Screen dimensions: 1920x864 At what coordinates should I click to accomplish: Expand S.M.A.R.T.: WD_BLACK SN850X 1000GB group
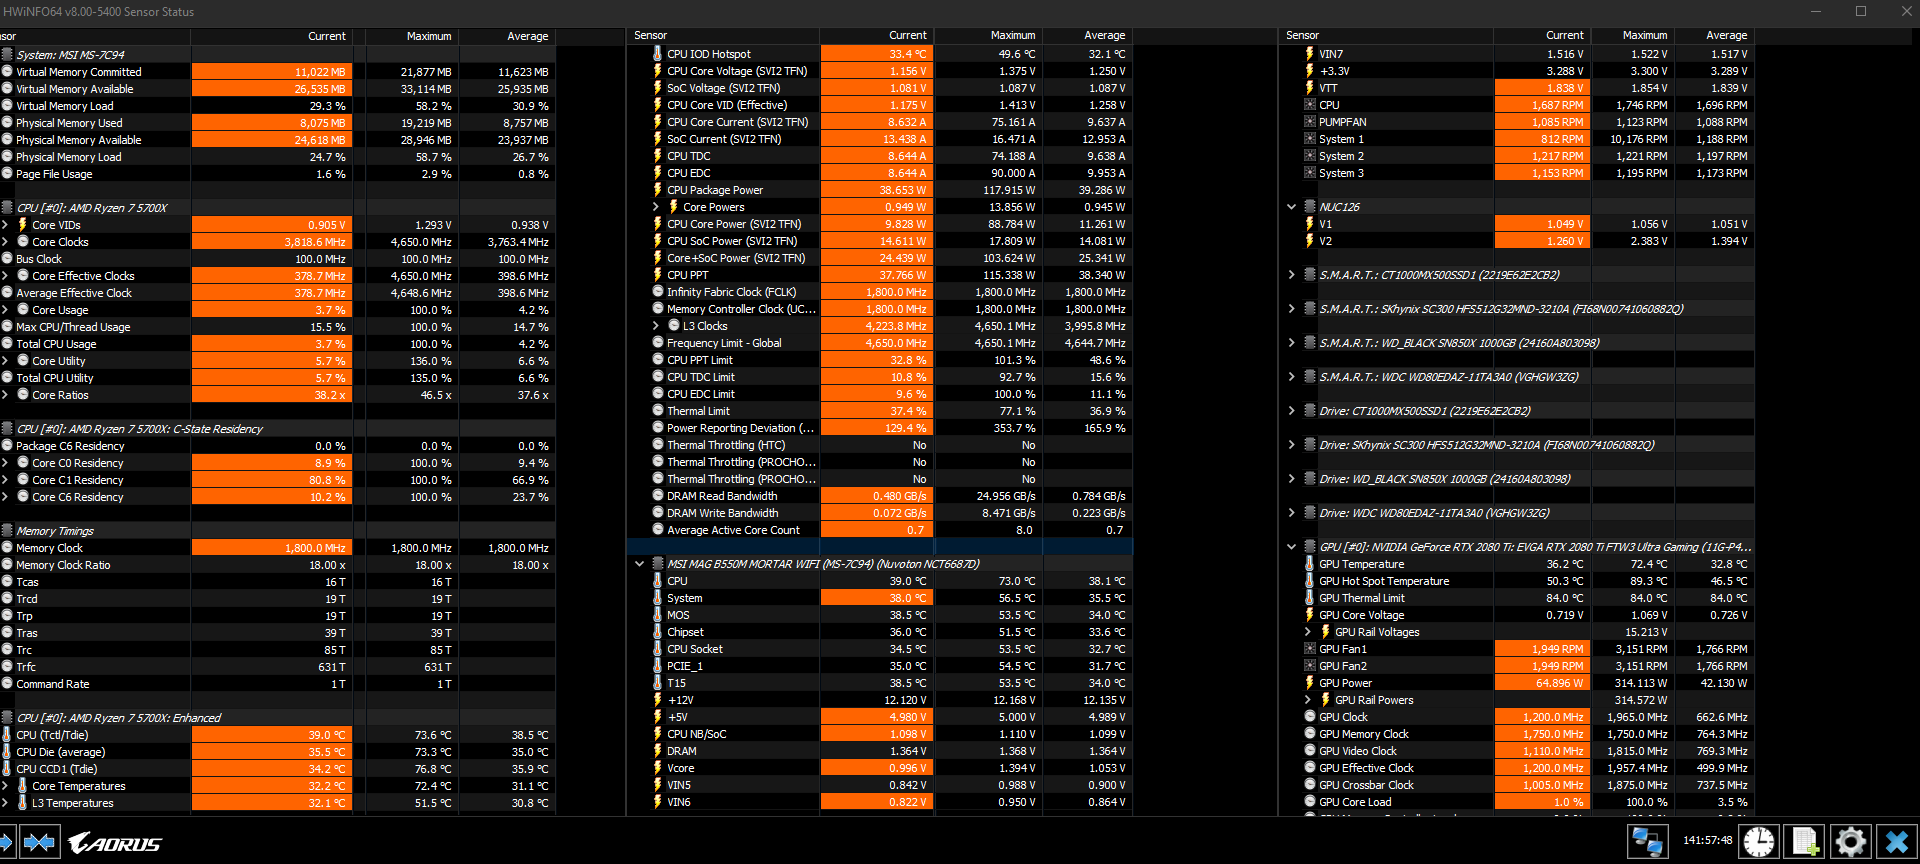tap(1291, 343)
